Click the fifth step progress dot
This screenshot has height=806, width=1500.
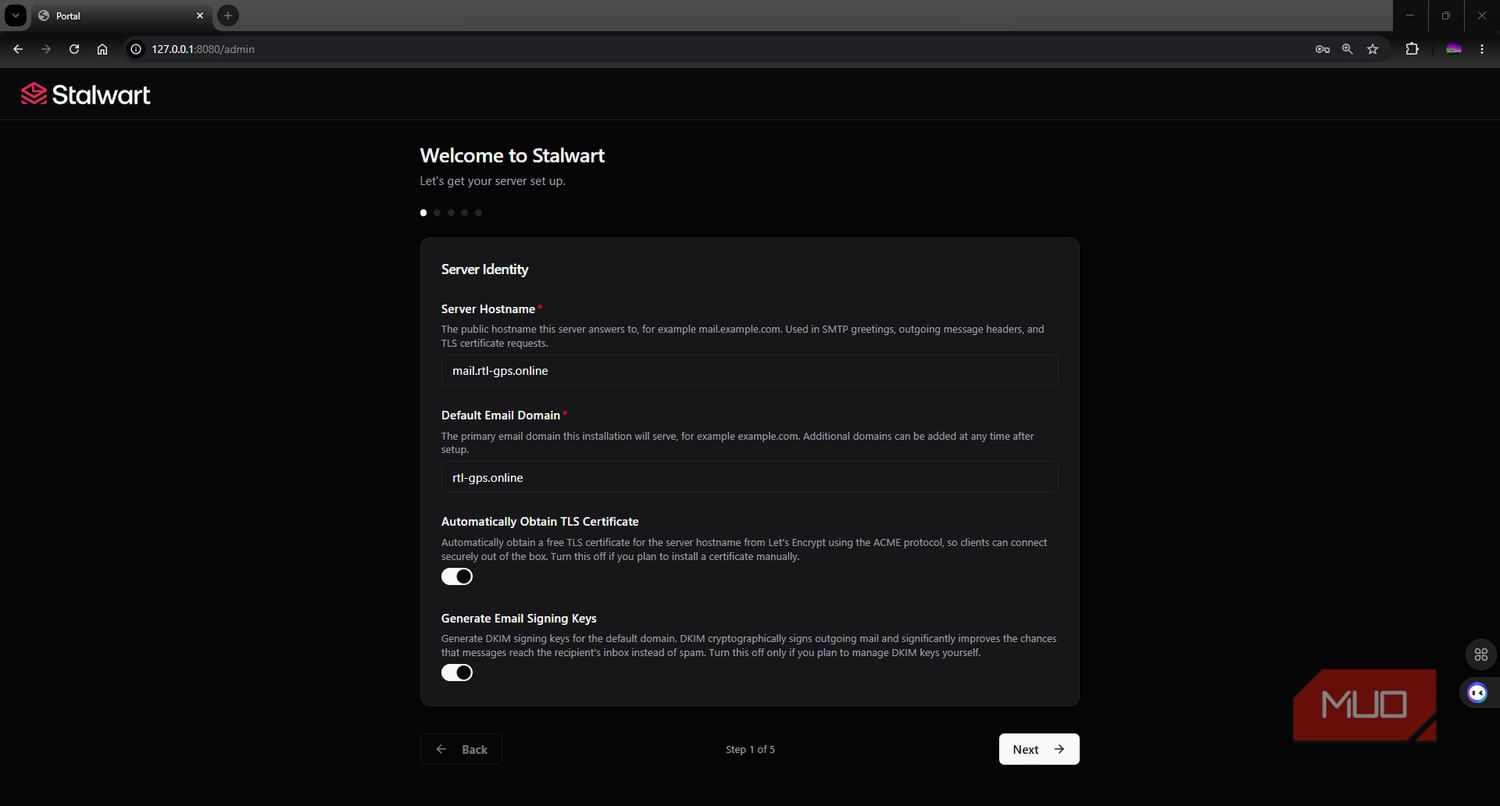(x=478, y=212)
